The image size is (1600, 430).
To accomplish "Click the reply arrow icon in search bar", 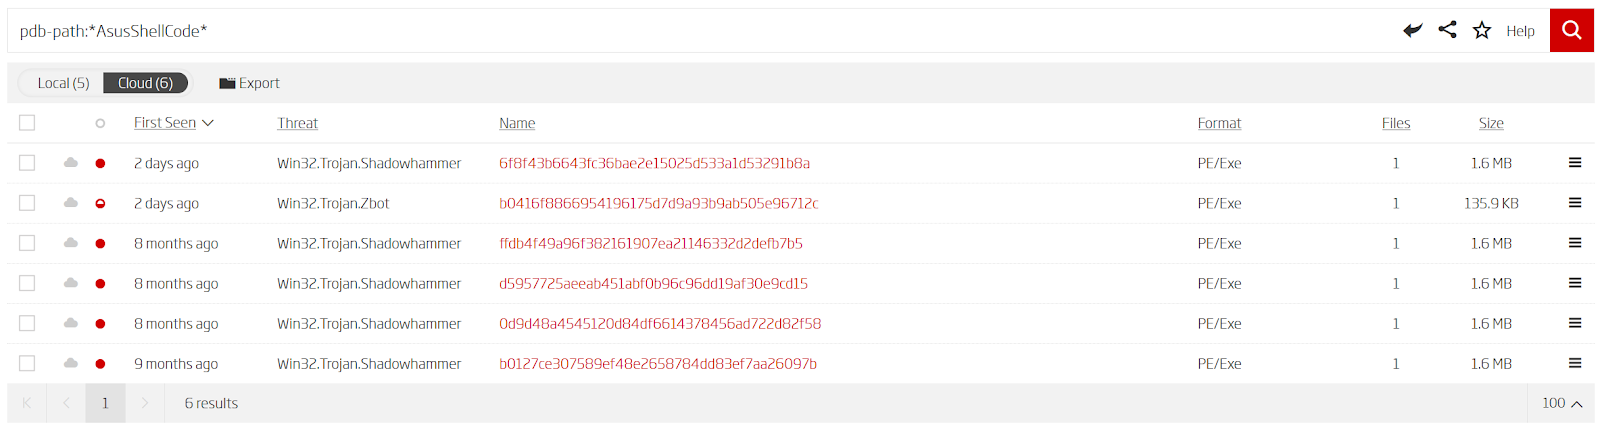I will (1412, 30).
